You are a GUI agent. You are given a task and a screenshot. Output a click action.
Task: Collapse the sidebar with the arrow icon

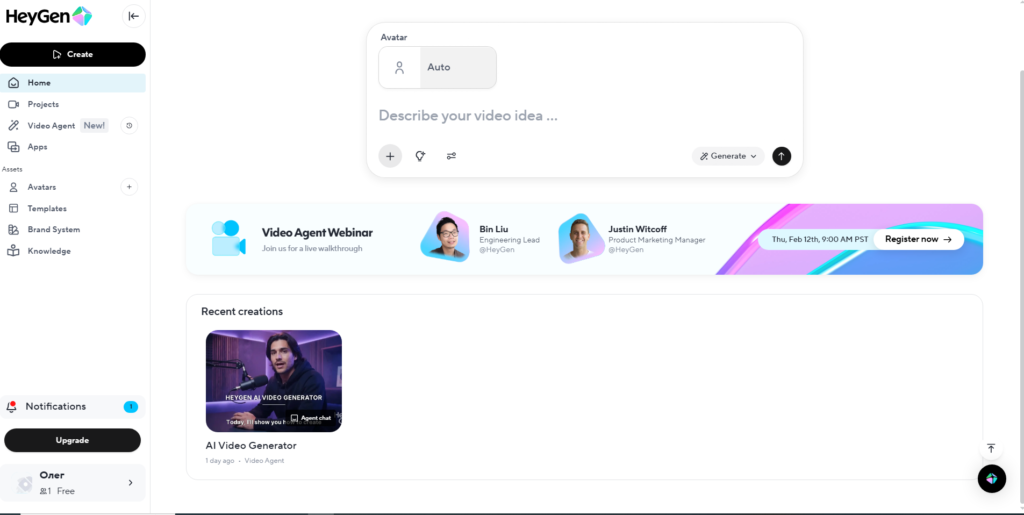pos(134,16)
